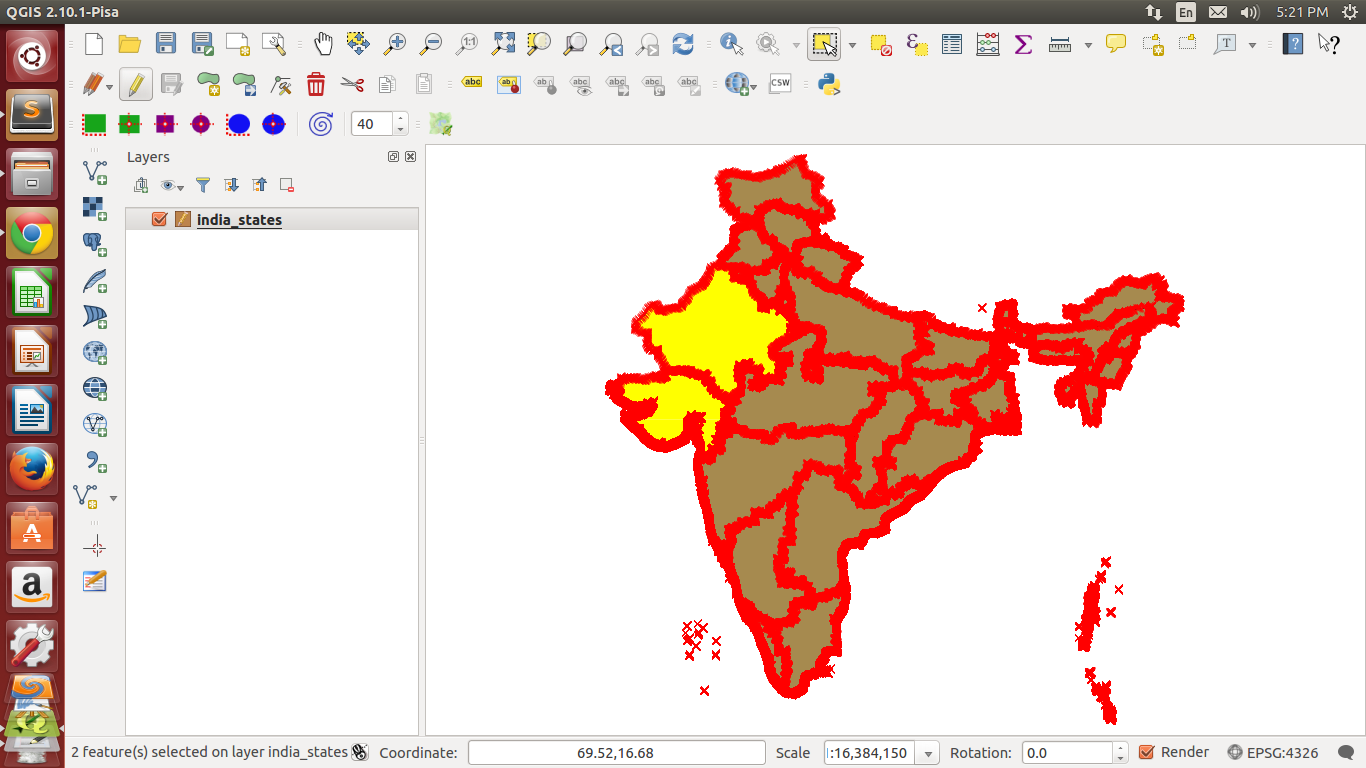Image resolution: width=1366 pixels, height=768 pixels.
Task: Toggle select features rectangle tool
Action: tap(824, 44)
